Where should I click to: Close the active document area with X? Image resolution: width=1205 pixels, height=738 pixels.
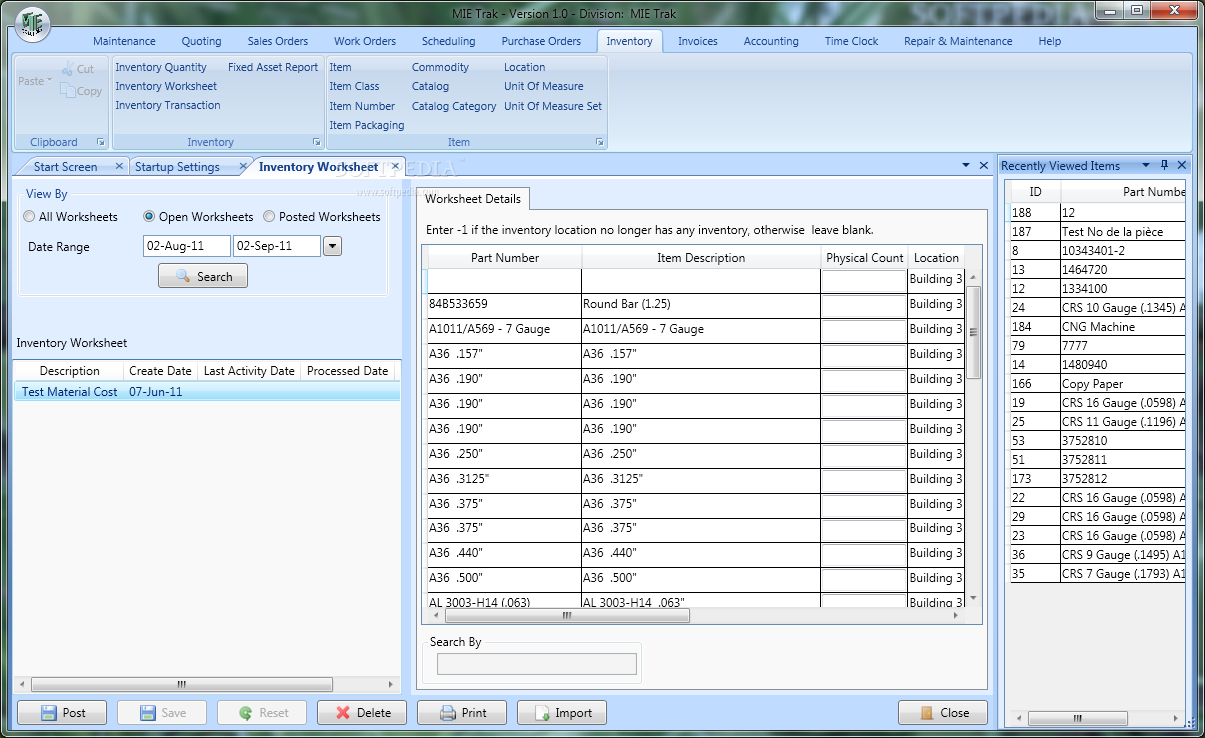[983, 165]
